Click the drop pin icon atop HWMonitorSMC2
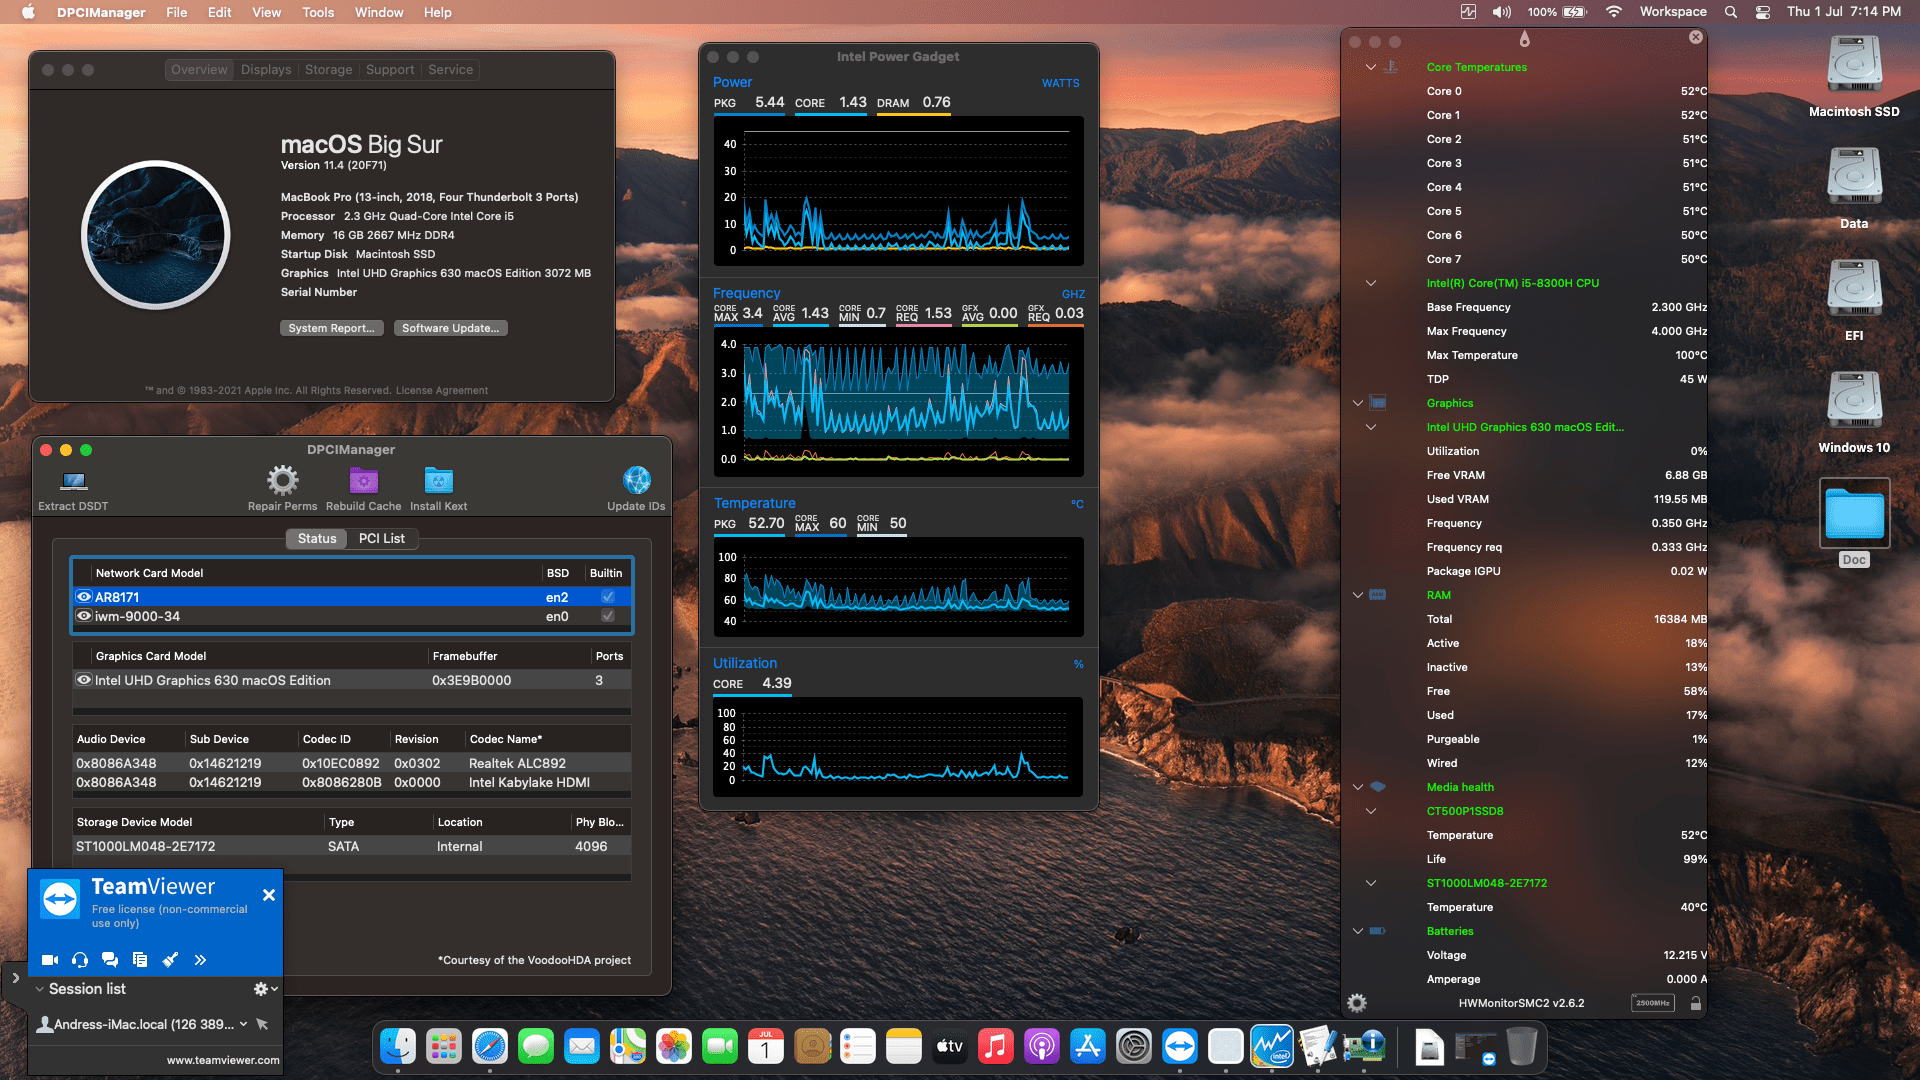The height and width of the screenshot is (1080, 1920). (x=1524, y=39)
